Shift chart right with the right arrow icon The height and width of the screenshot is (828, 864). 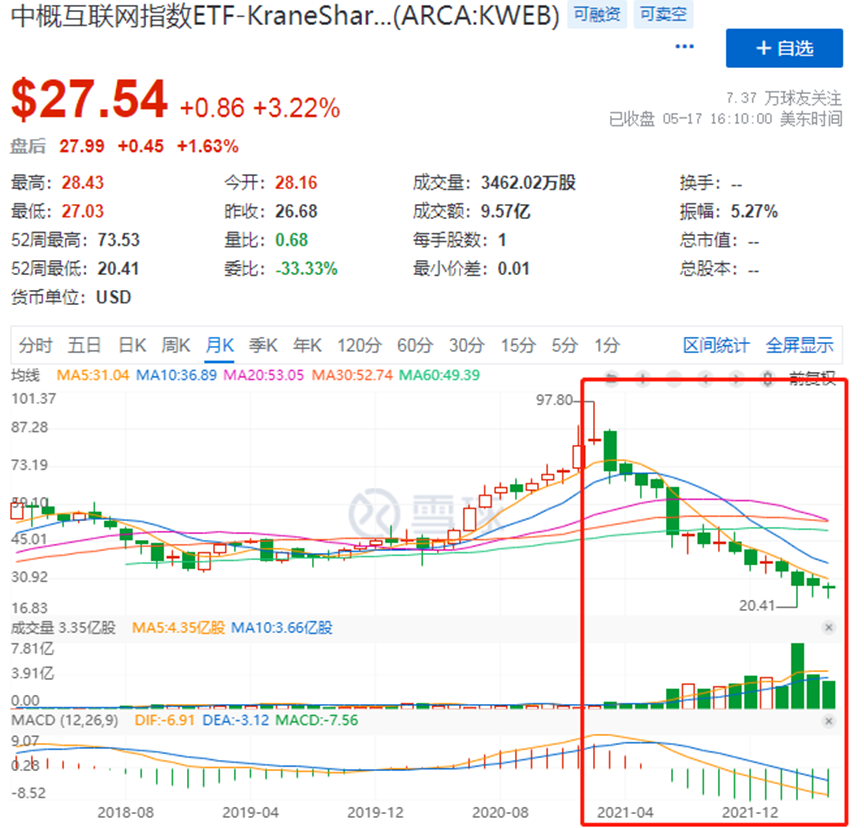tap(736, 378)
